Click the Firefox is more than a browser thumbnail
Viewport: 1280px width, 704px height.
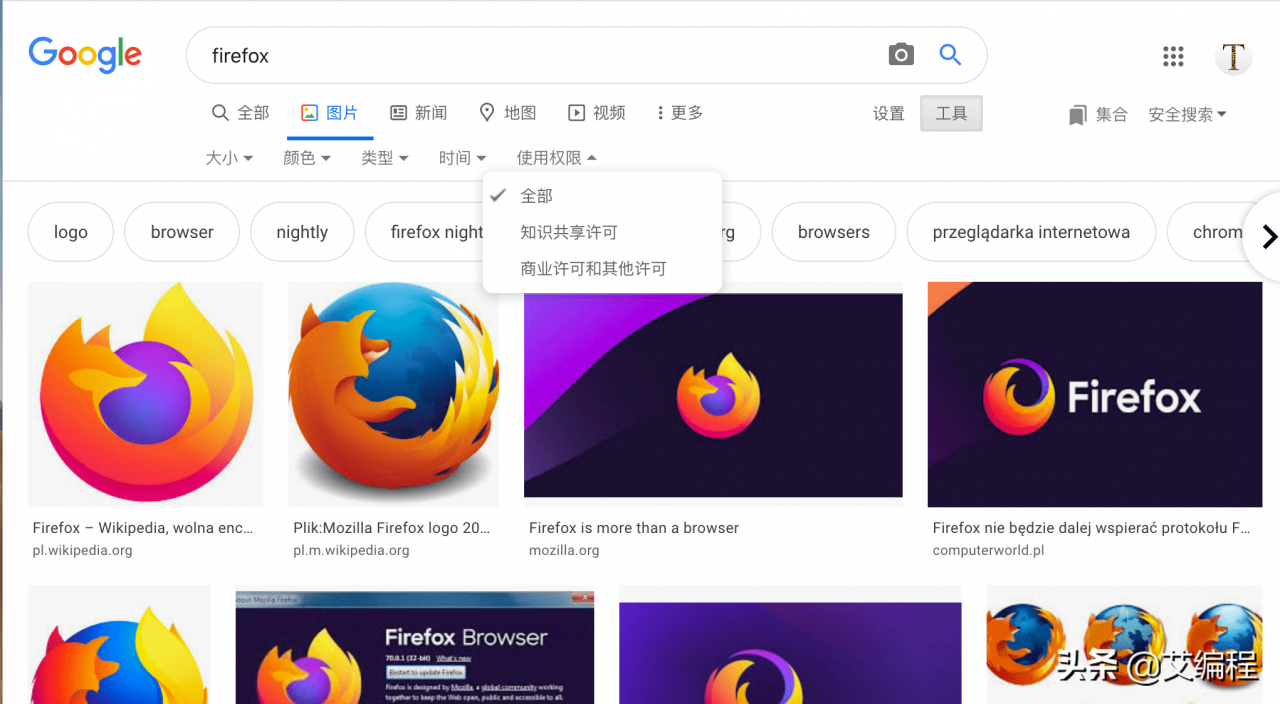[x=712, y=394]
